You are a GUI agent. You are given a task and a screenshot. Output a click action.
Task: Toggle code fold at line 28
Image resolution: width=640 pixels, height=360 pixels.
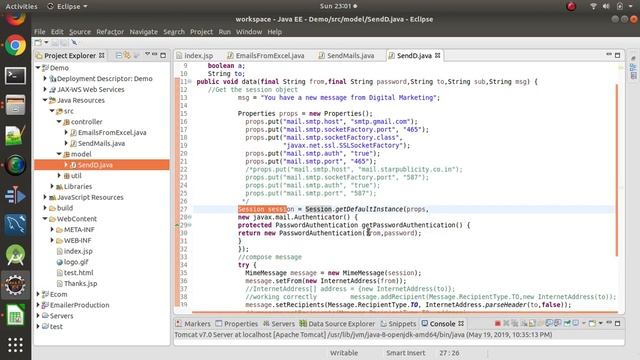(x=190, y=217)
